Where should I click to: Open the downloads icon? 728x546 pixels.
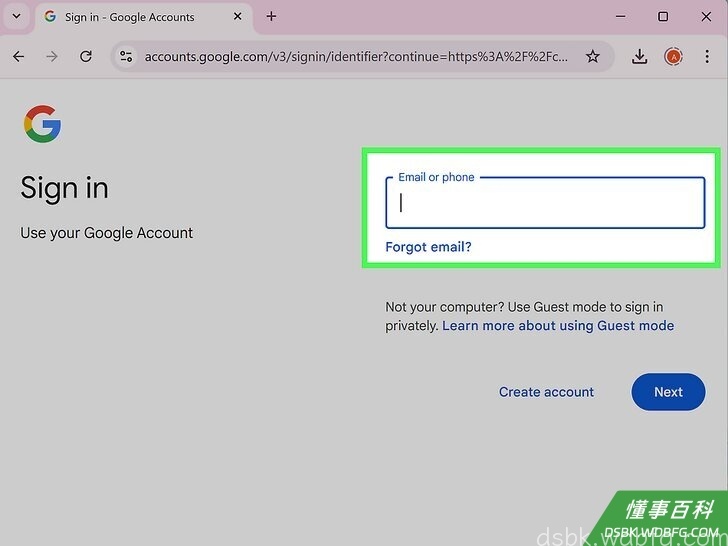click(639, 57)
